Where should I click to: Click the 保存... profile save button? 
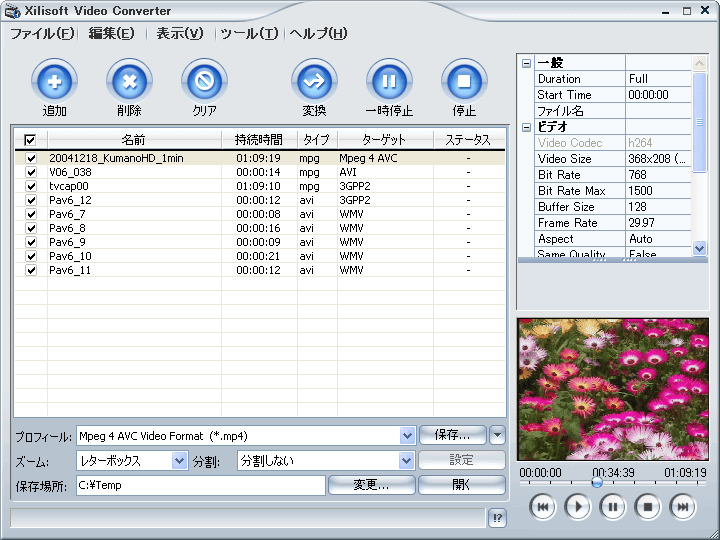452,435
